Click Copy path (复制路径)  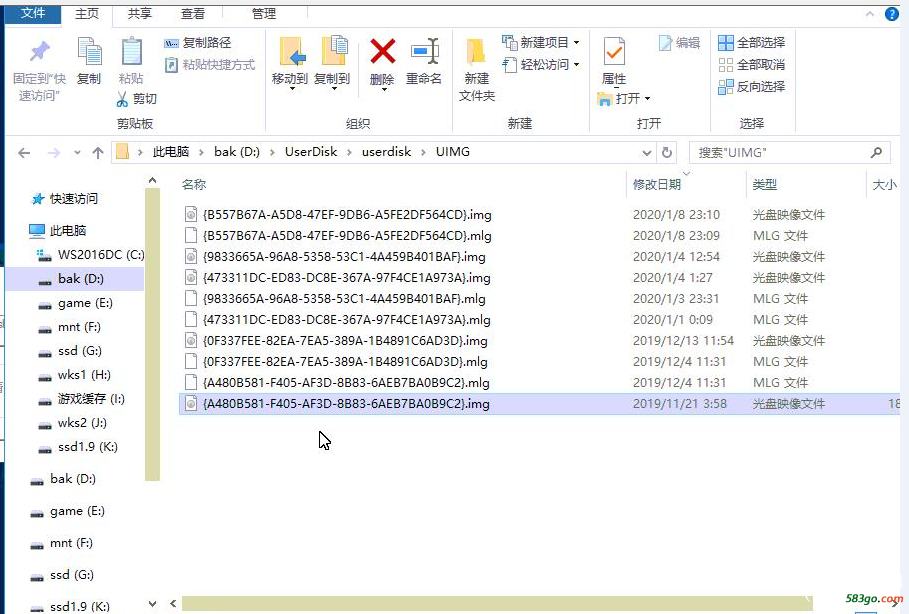198,42
